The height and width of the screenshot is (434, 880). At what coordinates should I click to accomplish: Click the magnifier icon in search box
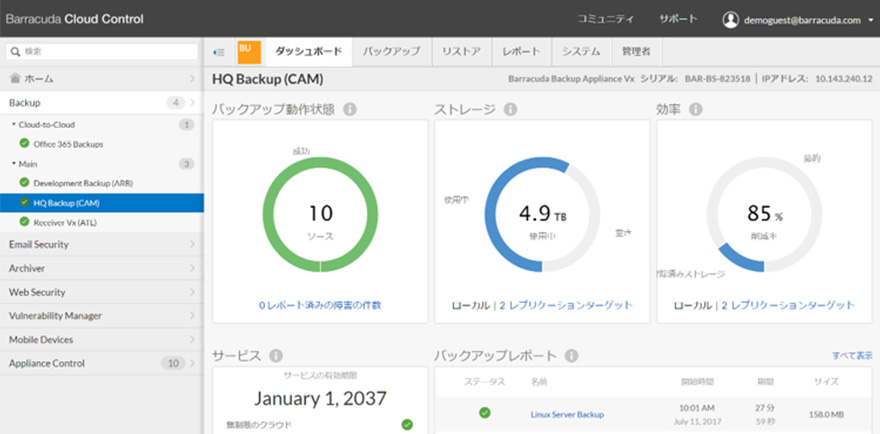(15, 52)
